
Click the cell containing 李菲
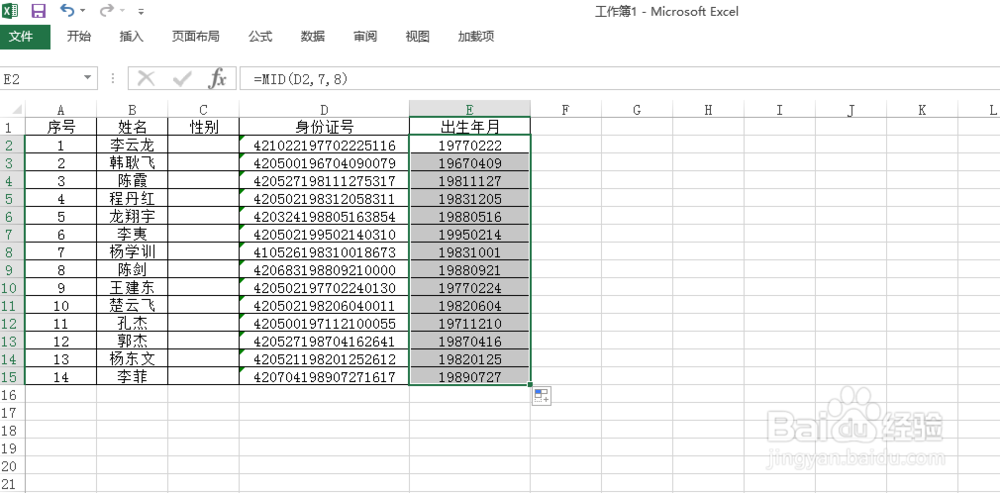coord(132,377)
